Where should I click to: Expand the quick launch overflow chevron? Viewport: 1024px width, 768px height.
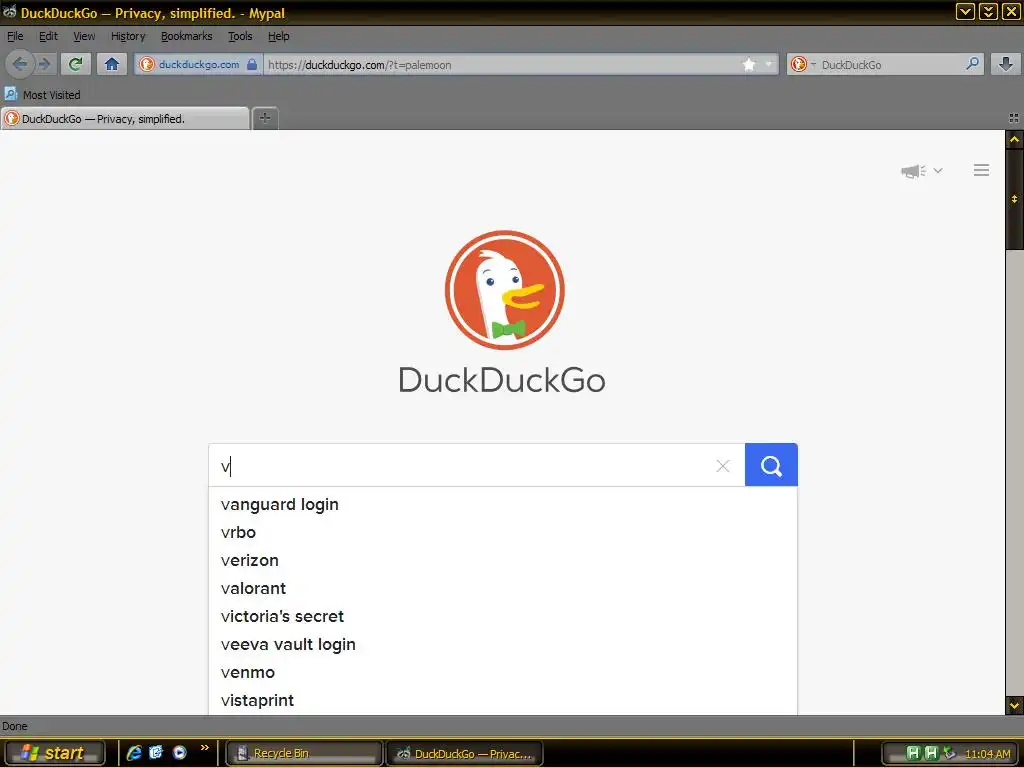pyautogui.click(x=204, y=748)
